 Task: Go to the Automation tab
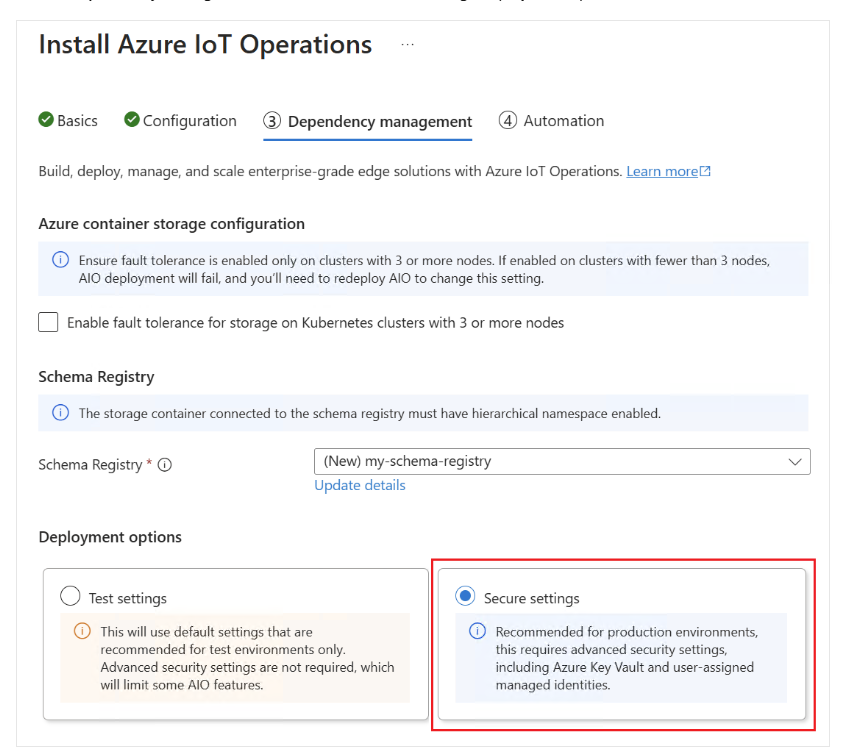coord(563,121)
